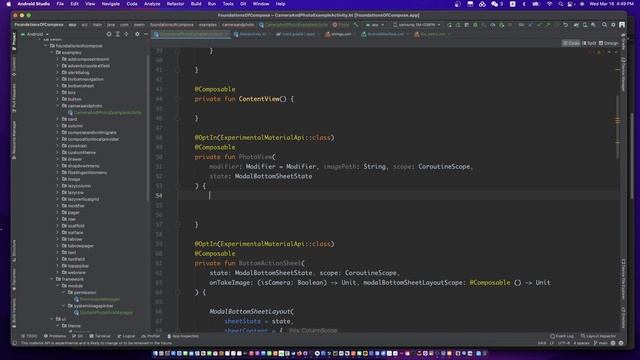
Task: Open the Build menu
Action: (x=196, y=4)
